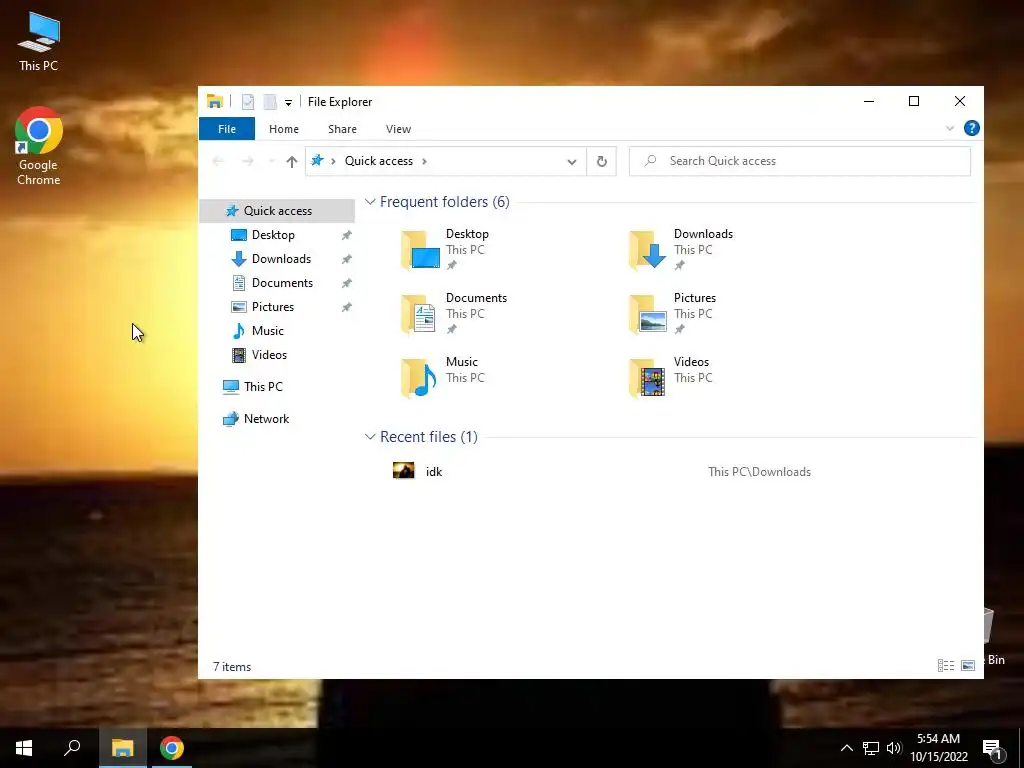Open network status tray icon
1024x768 pixels.
pos(871,748)
